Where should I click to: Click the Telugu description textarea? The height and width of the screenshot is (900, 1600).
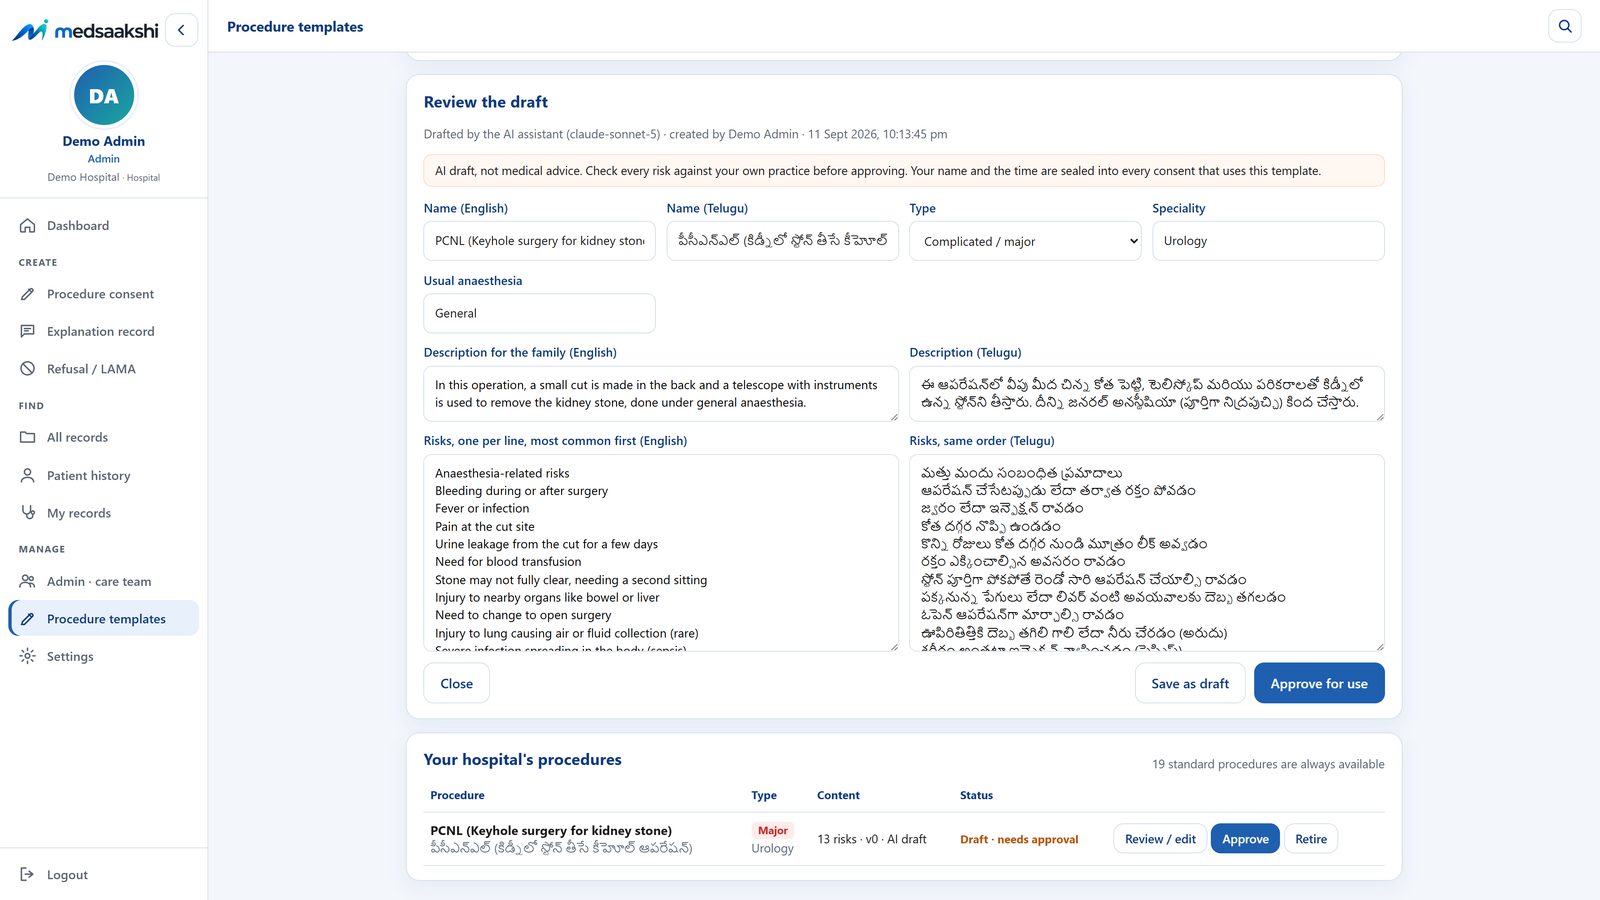click(1147, 394)
